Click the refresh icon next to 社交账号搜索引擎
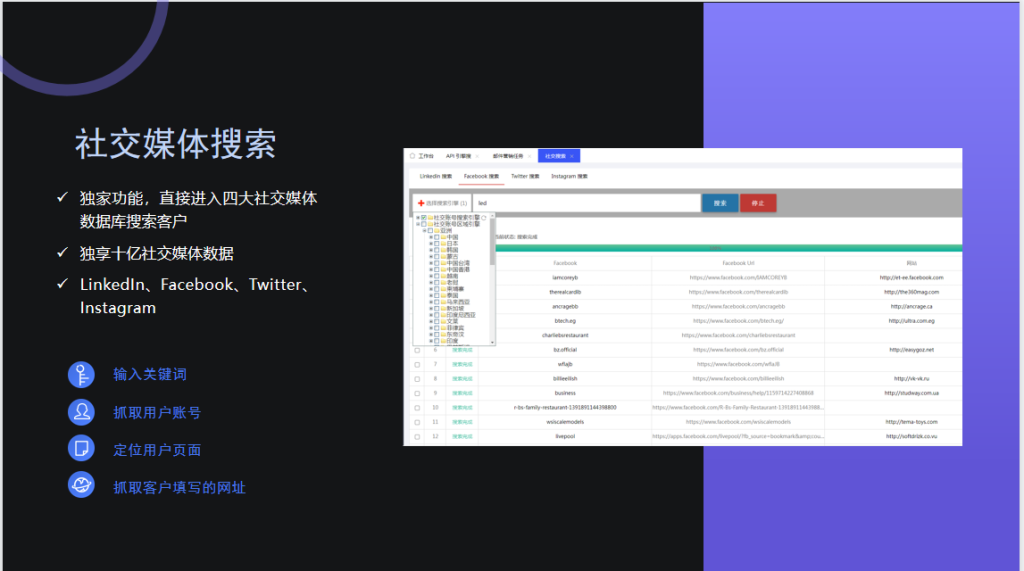The image size is (1024, 571). pos(484,217)
